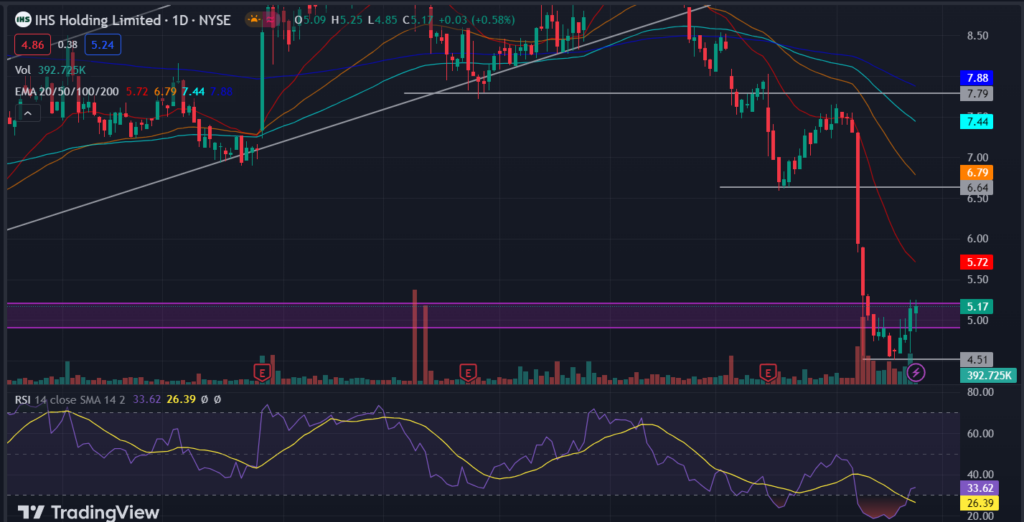Screen dimensions: 1024x522
Task: Click the cyan 7.44 value in EMA legend
Action: [x=193, y=92]
